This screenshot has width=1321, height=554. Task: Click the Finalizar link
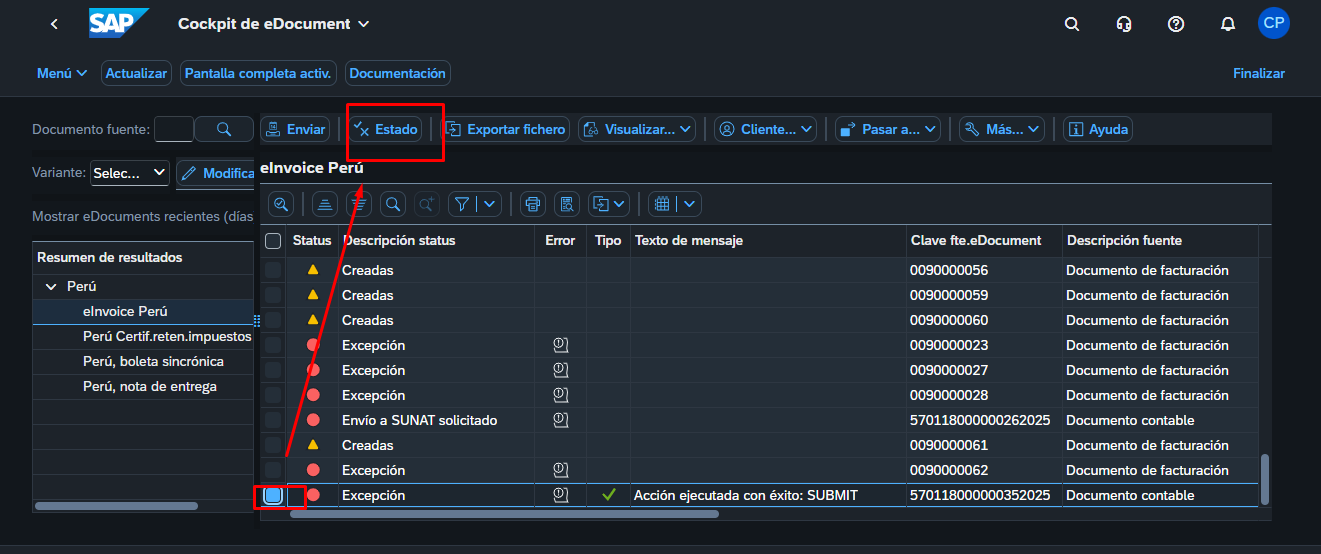point(1258,73)
